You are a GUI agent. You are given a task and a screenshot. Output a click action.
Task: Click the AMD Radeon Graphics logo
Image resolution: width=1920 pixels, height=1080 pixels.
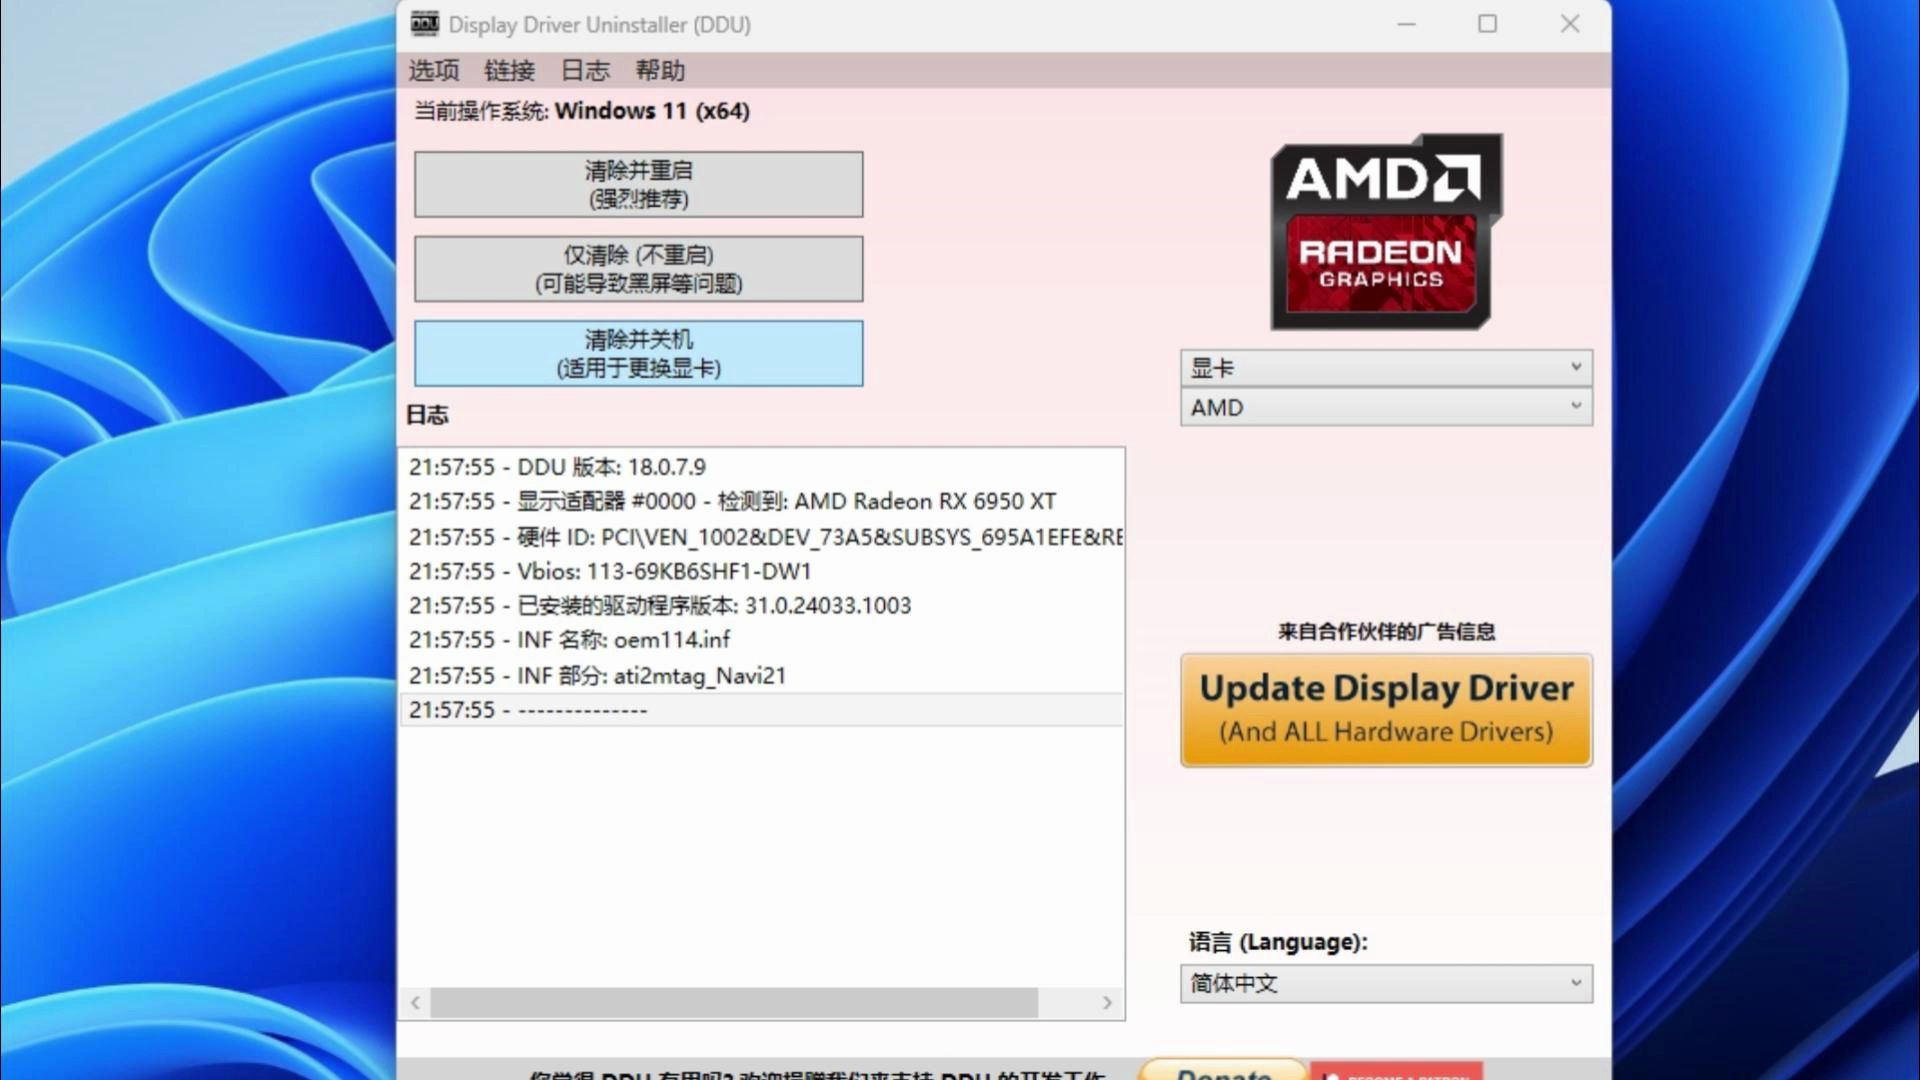(x=1386, y=232)
